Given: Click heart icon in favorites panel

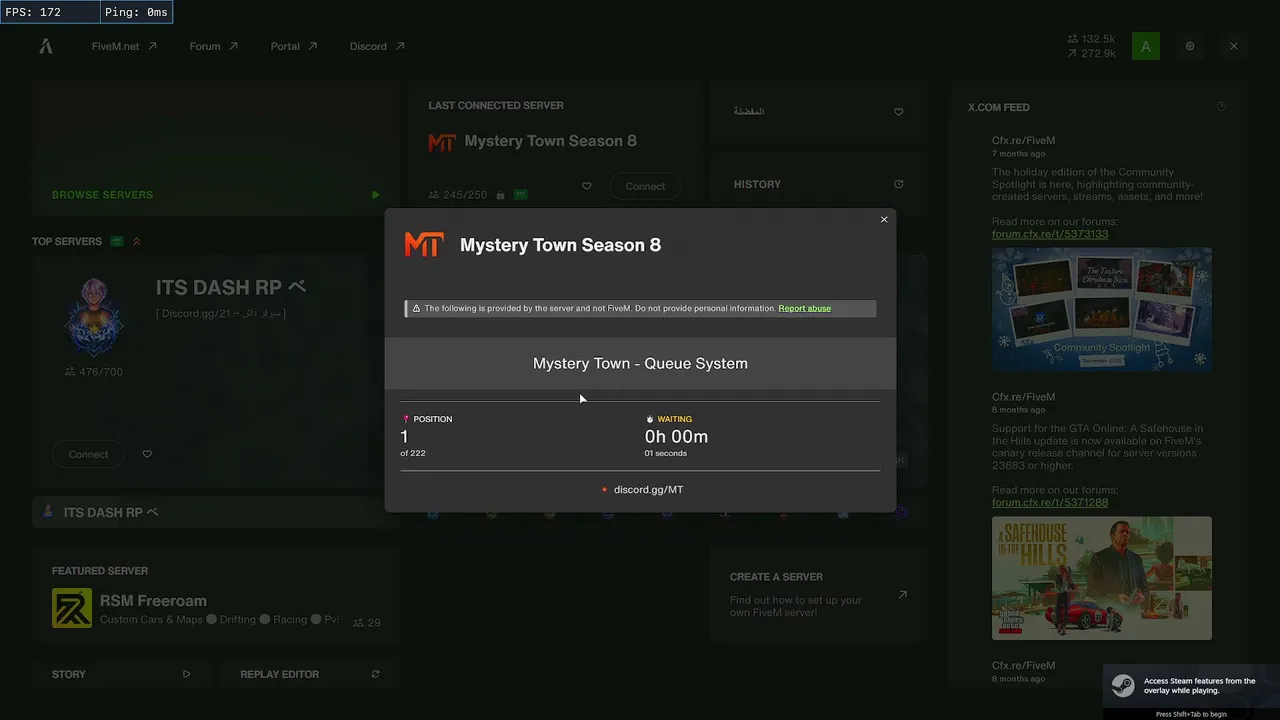Looking at the screenshot, I should (899, 112).
